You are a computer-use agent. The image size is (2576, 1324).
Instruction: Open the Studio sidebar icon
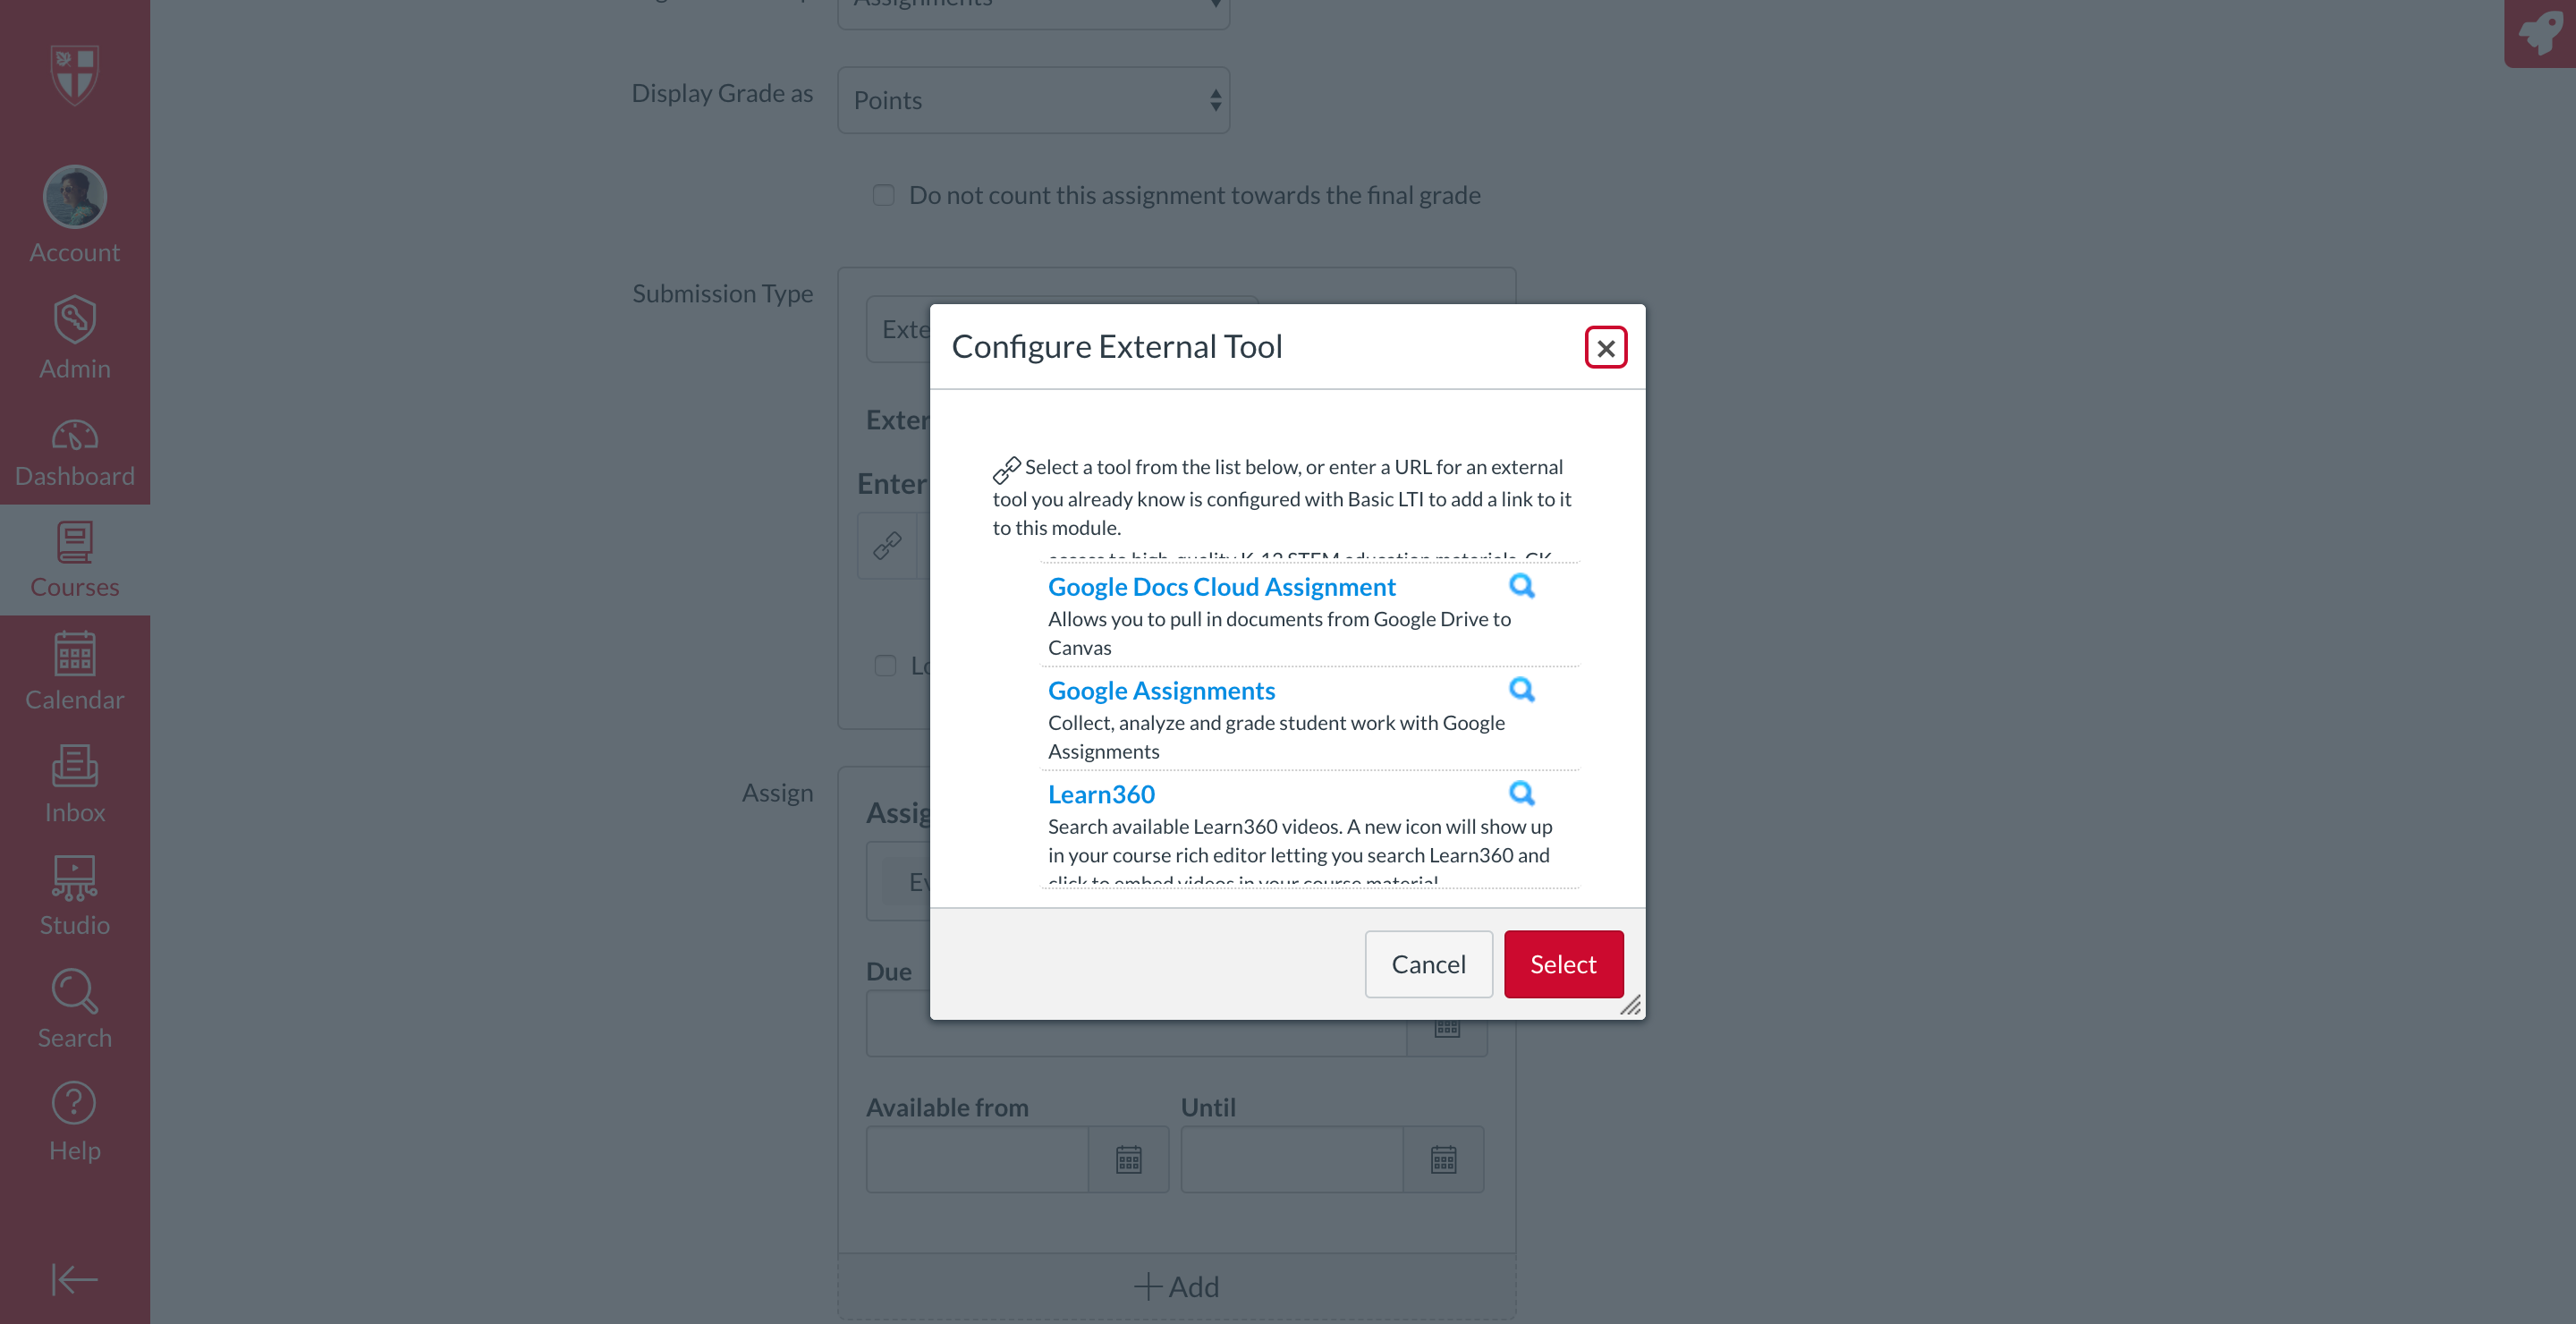(75, 896)
